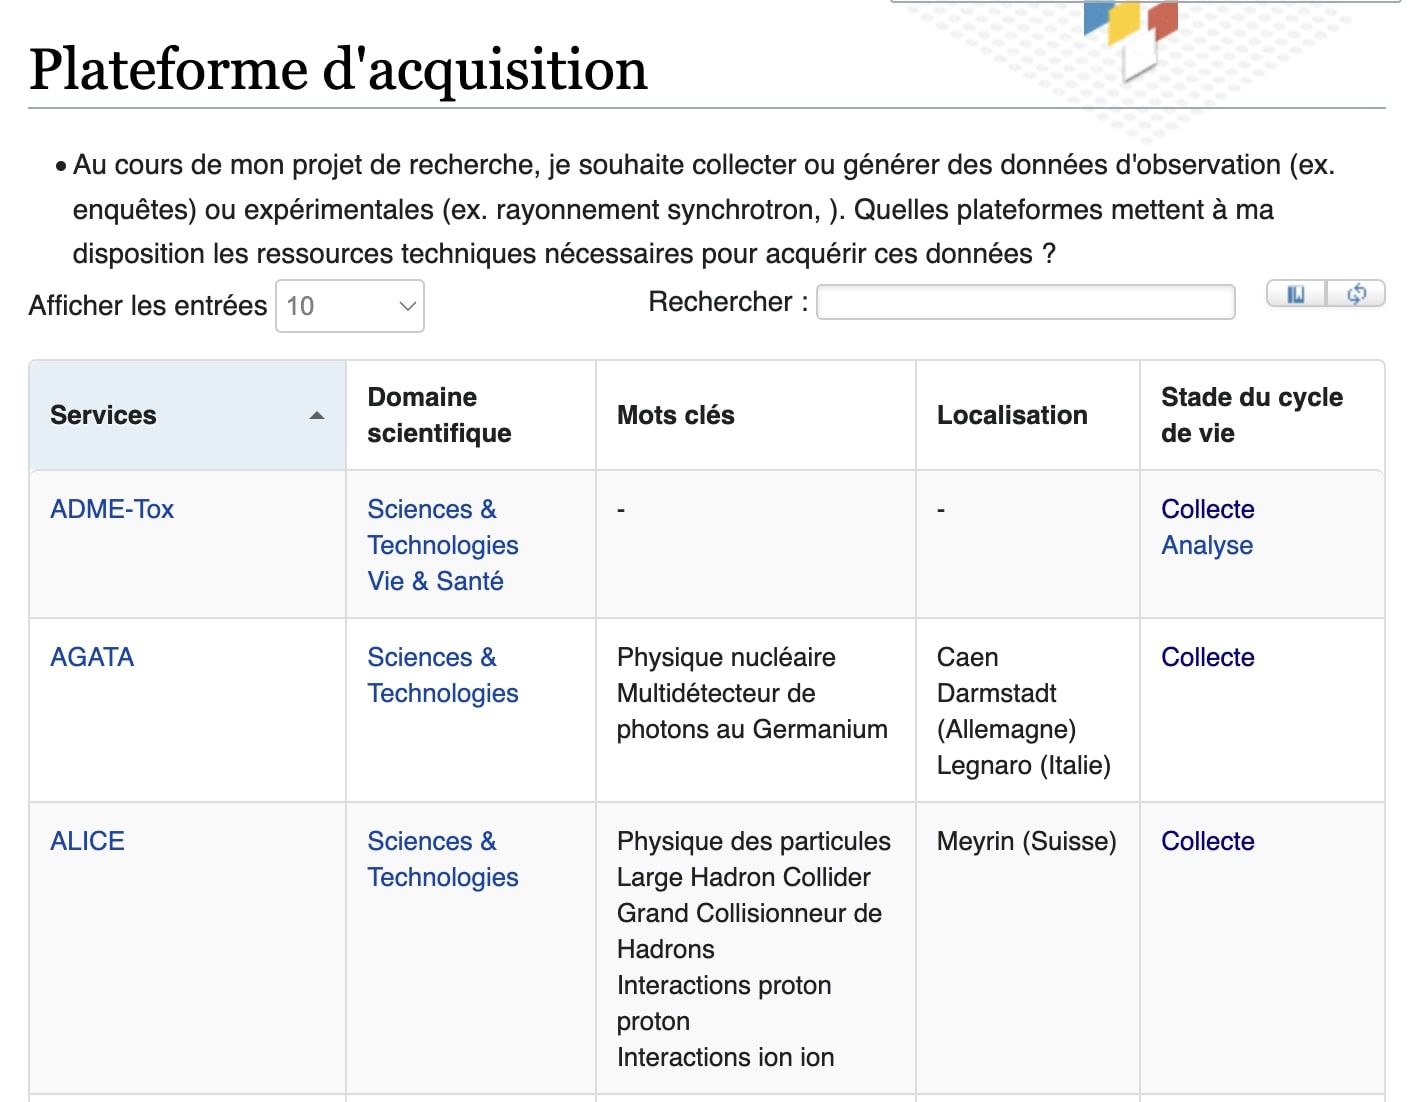Open the entries-per-page dropdown showing 10

[350, 306]
